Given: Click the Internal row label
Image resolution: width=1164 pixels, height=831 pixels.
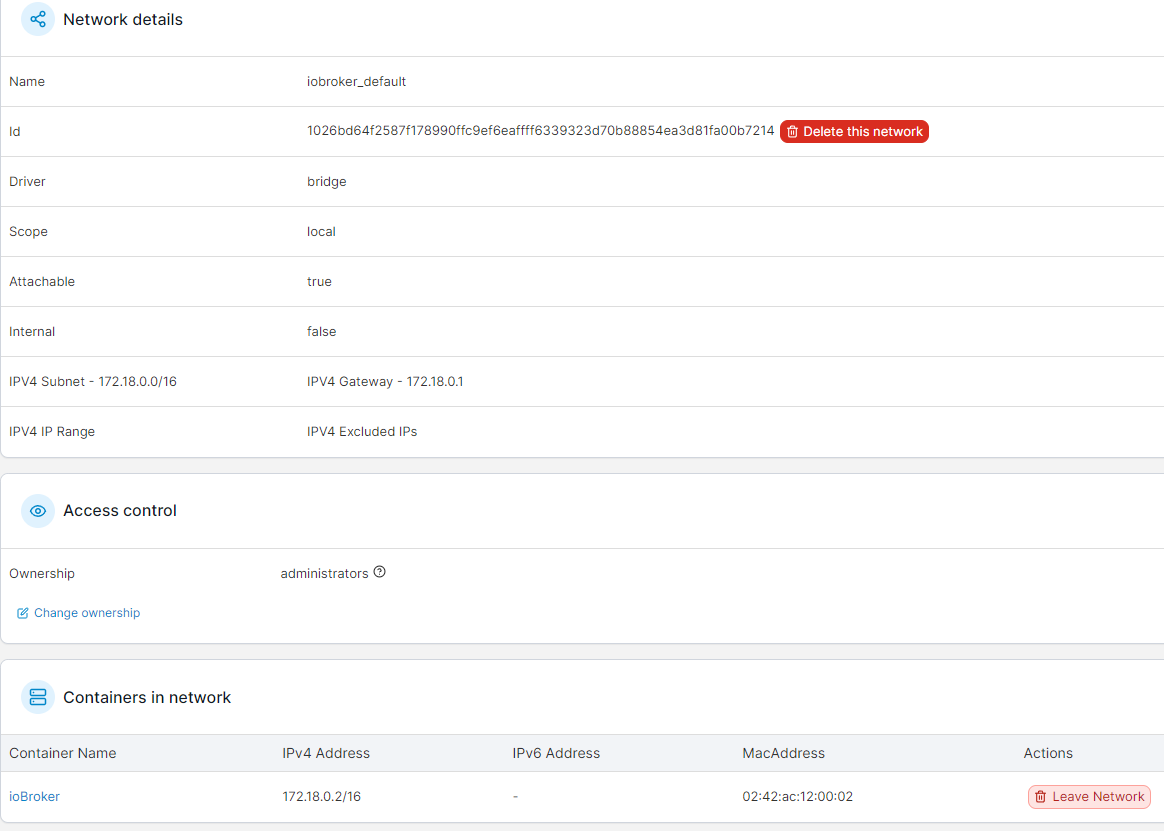Looking at the screenshot, I should pyautogui.click(x=32, y=331).
